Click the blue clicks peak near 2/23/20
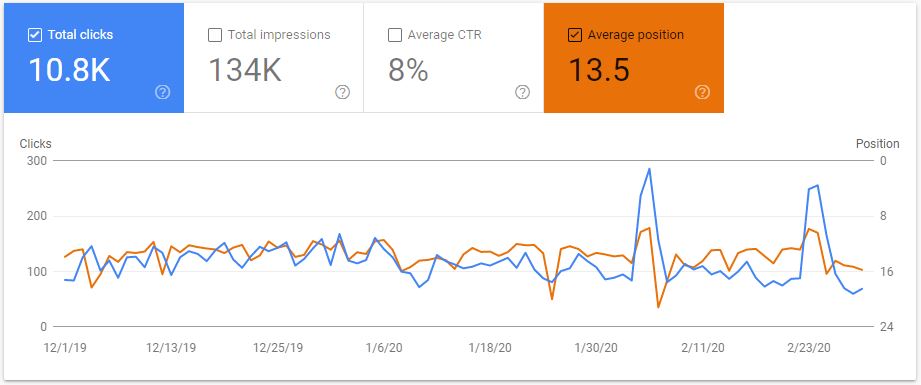The width and height of the screenshot is (921, 385). pyautogui.click(x=818, y=185)
